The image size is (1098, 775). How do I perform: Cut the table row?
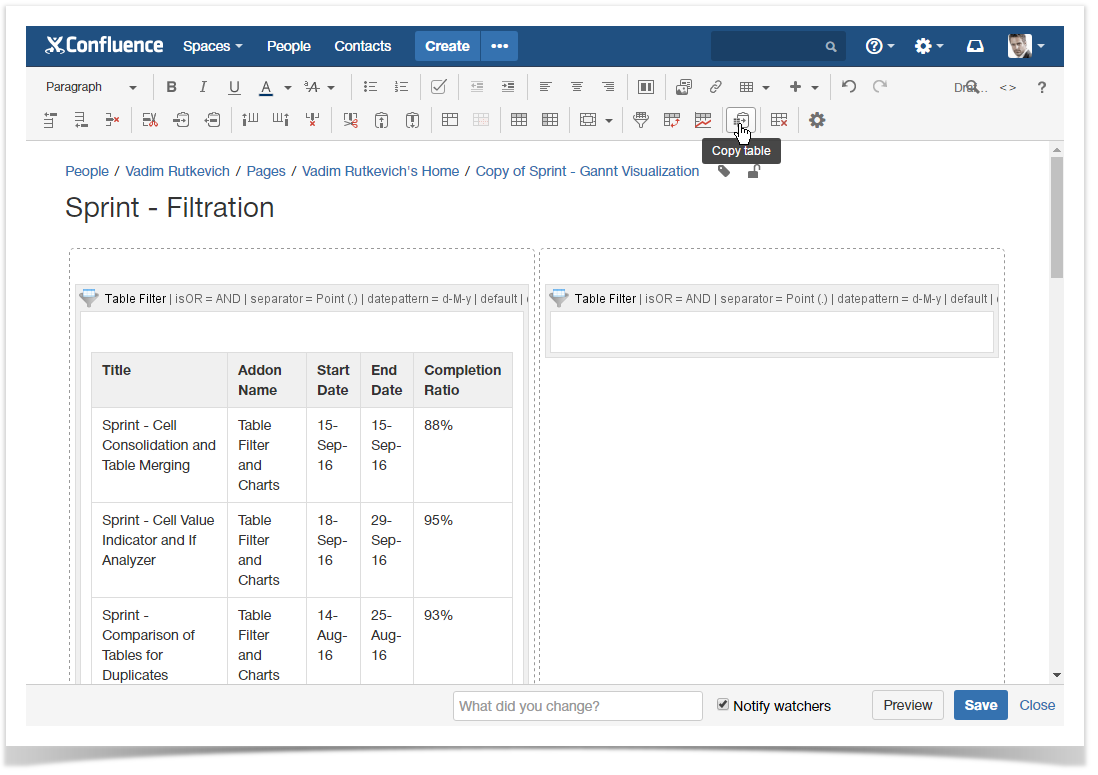(150, 120)
